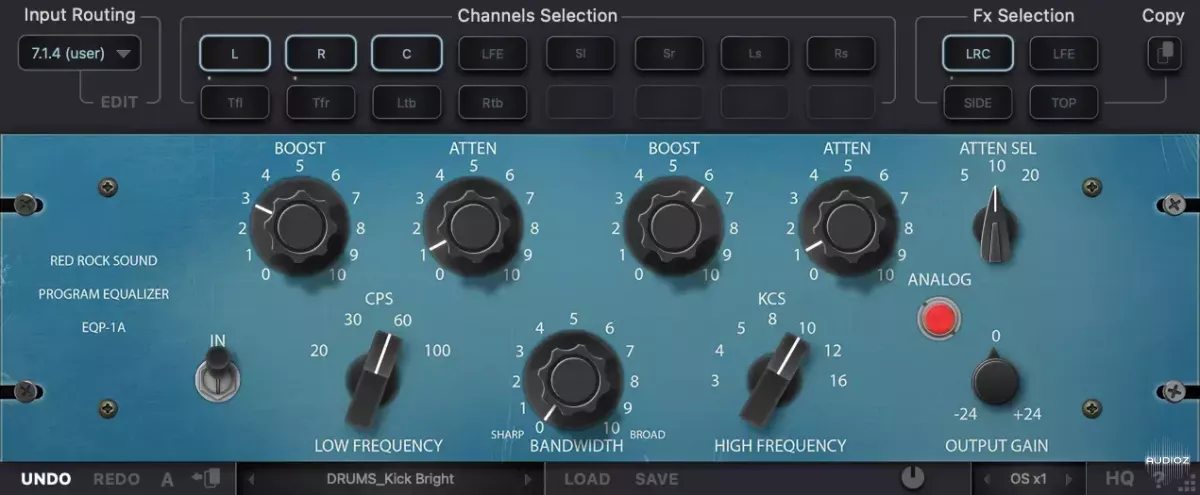Click the BROAD bandwidth label
1200x495 pixels.
coord(647,435)
